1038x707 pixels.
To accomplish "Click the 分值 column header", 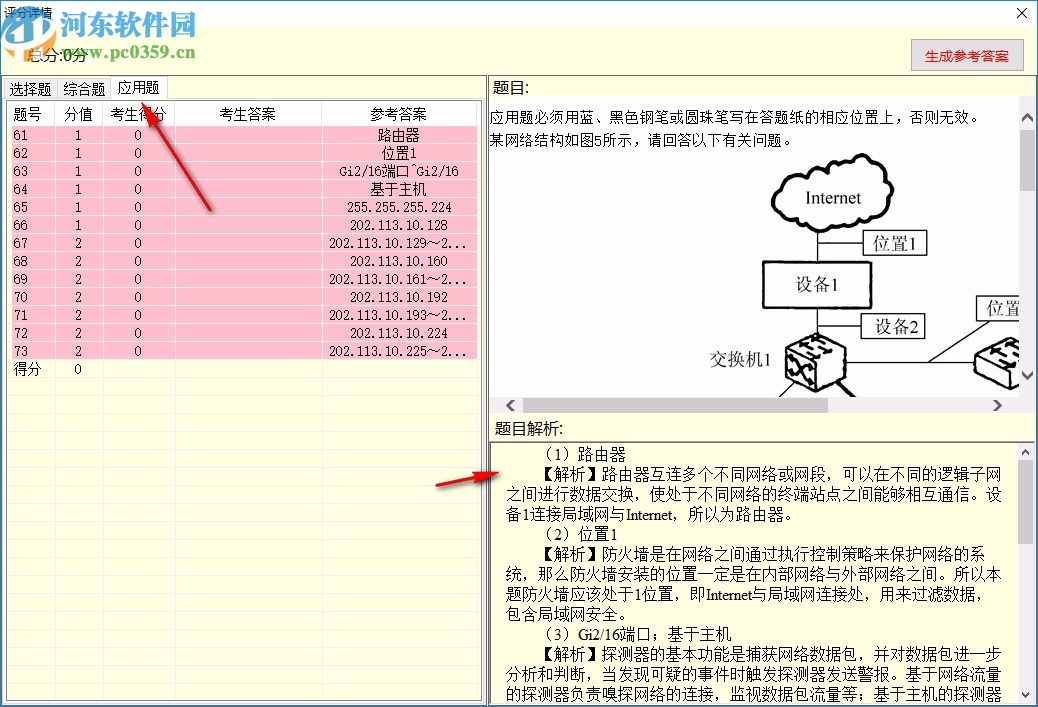I will pos(79,114).
